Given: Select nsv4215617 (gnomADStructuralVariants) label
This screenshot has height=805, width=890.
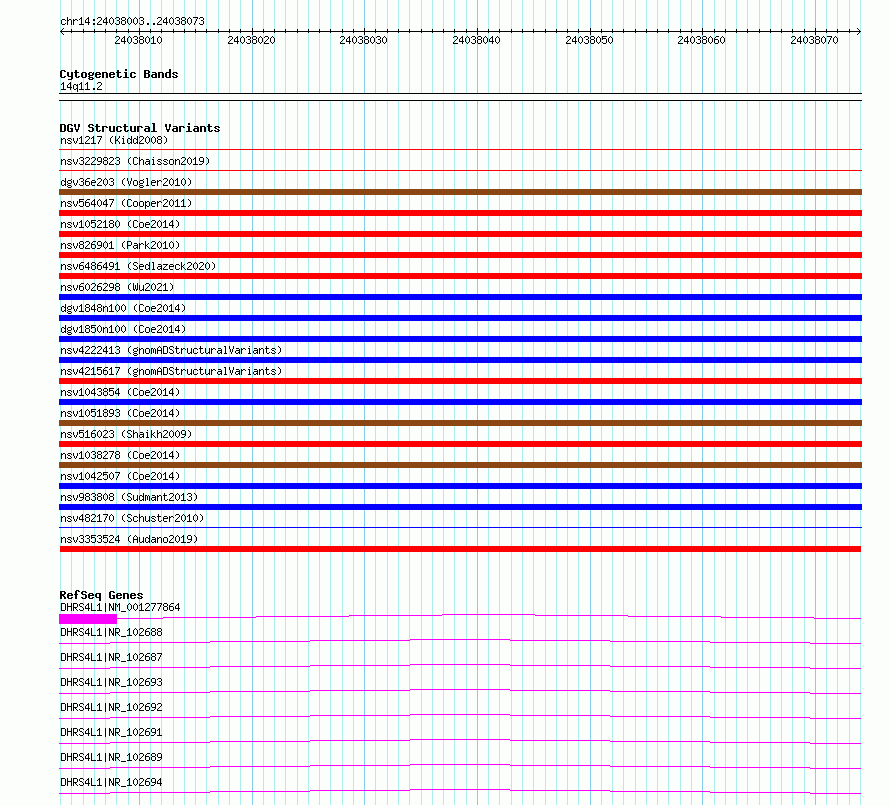Looking at the screenshot, I should 171,371.
